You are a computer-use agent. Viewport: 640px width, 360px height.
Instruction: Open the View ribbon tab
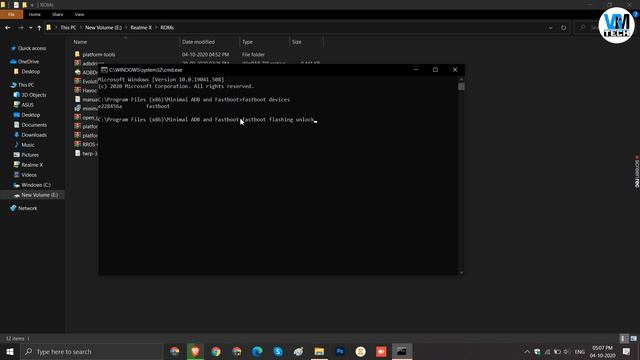(79, 14)
